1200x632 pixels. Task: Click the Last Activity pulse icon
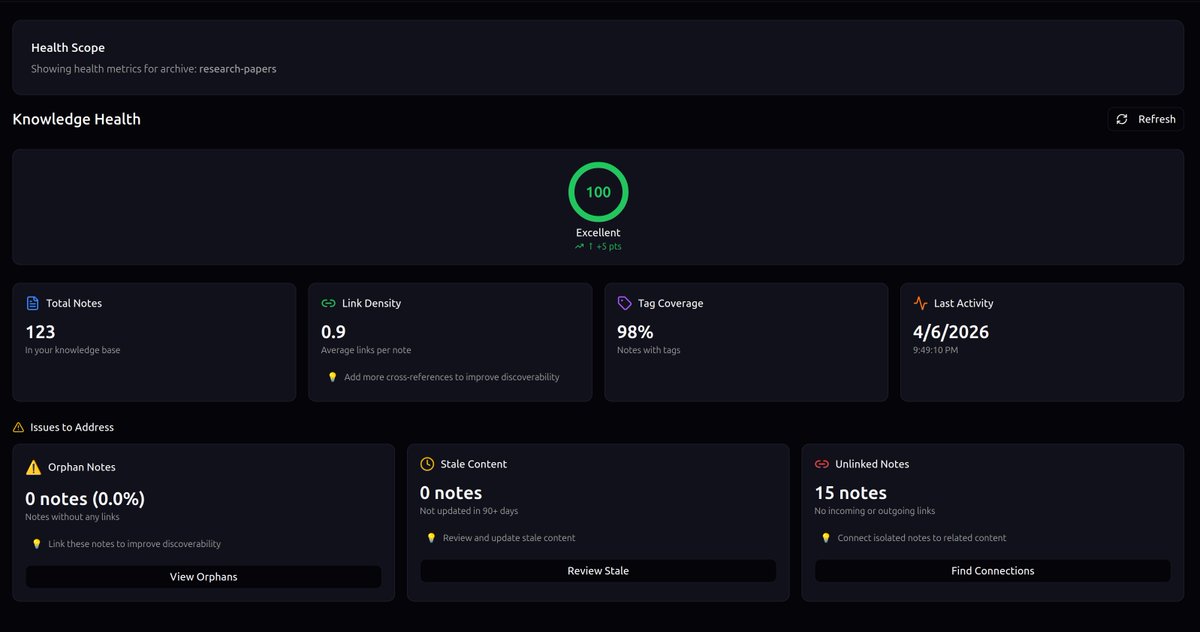[920, 303]
